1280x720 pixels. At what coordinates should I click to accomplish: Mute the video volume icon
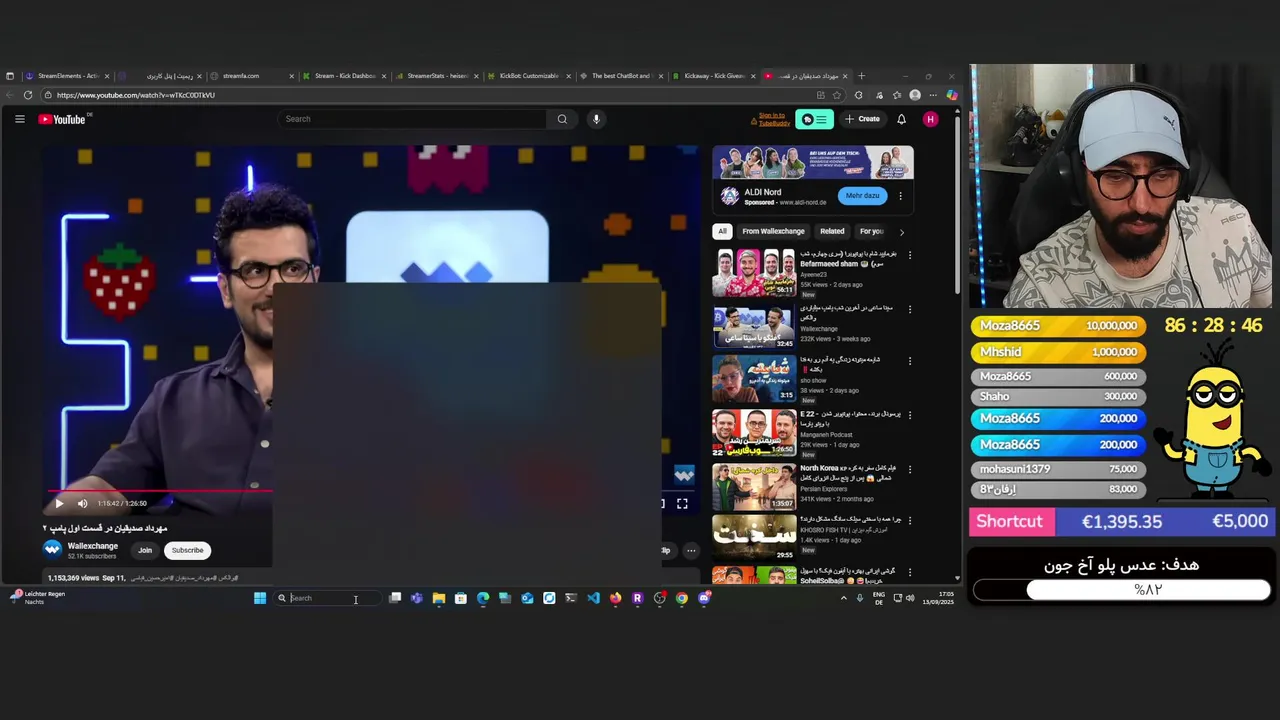pyautogui.click(x=83, y=503)
